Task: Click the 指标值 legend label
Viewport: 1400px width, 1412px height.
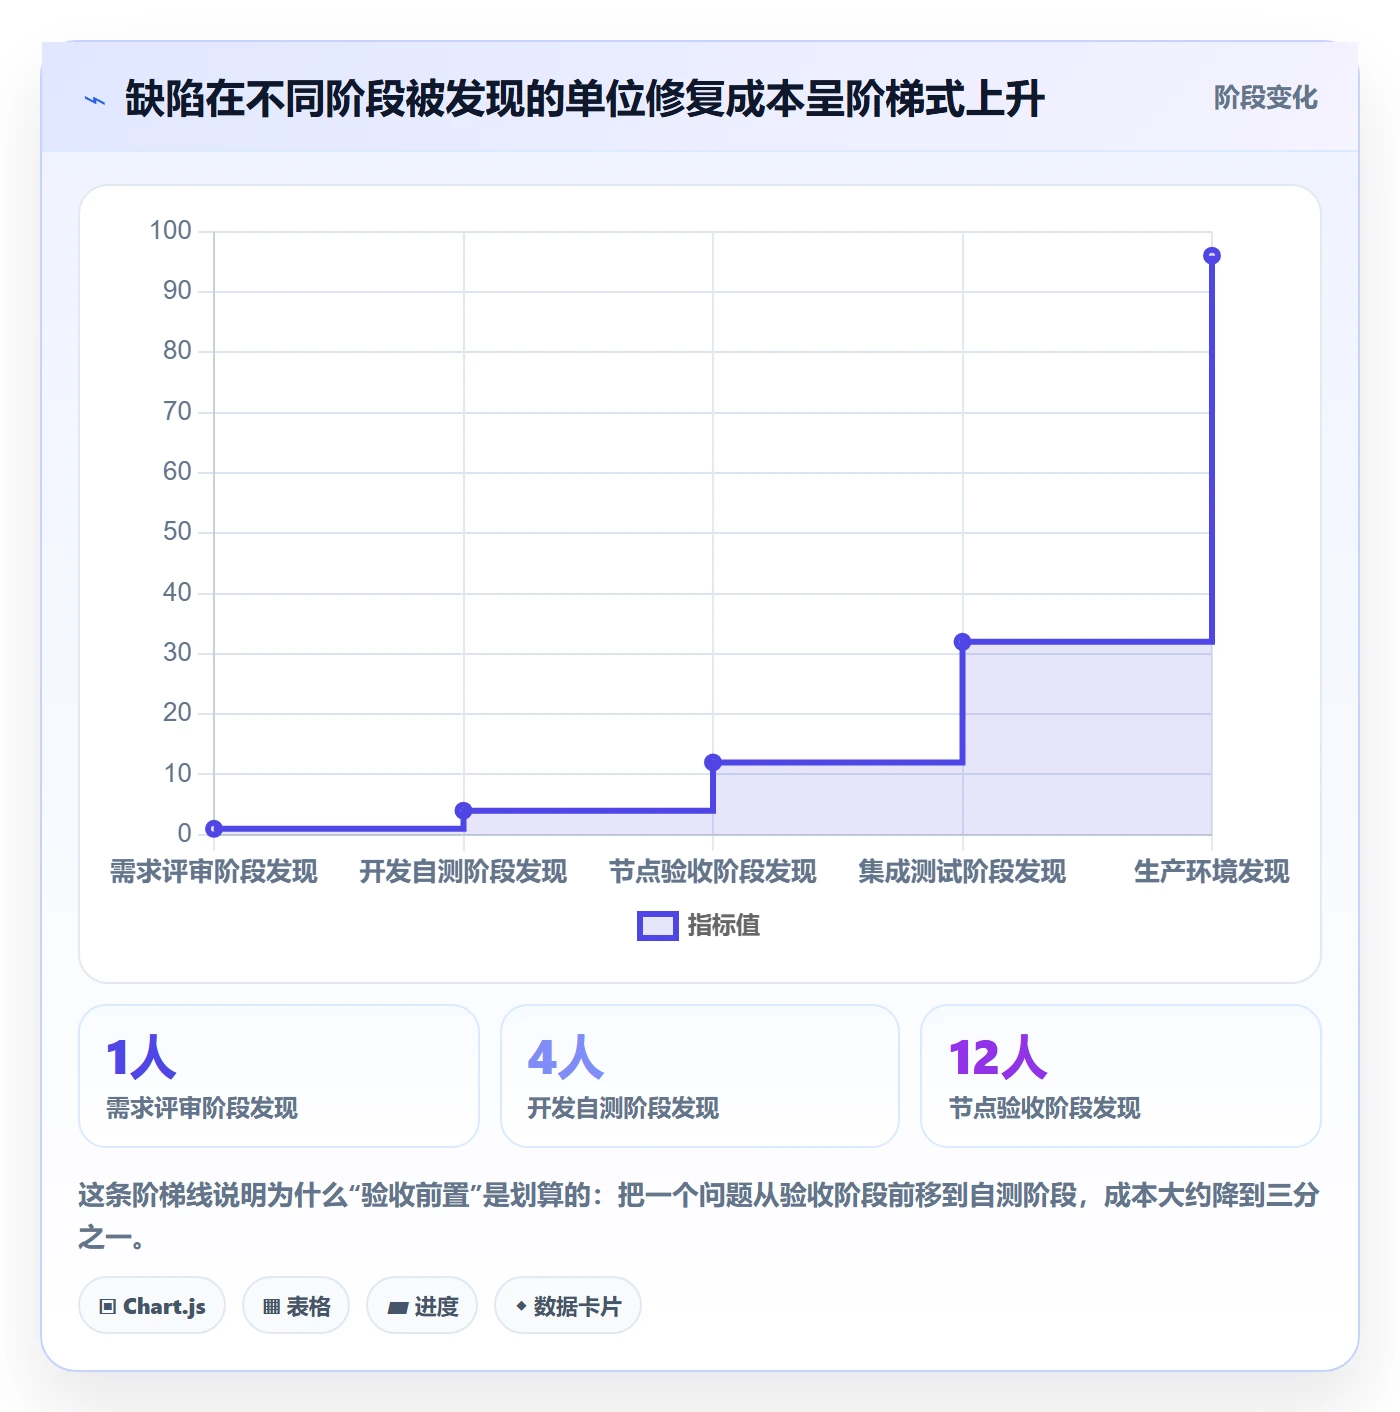Action: click(x=724, y=926)
